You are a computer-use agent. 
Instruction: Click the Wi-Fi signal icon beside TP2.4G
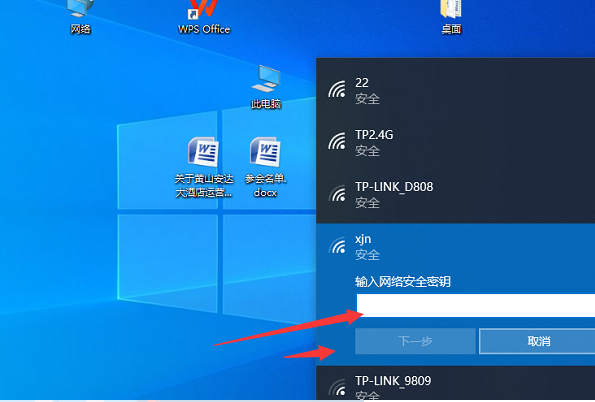337,141
